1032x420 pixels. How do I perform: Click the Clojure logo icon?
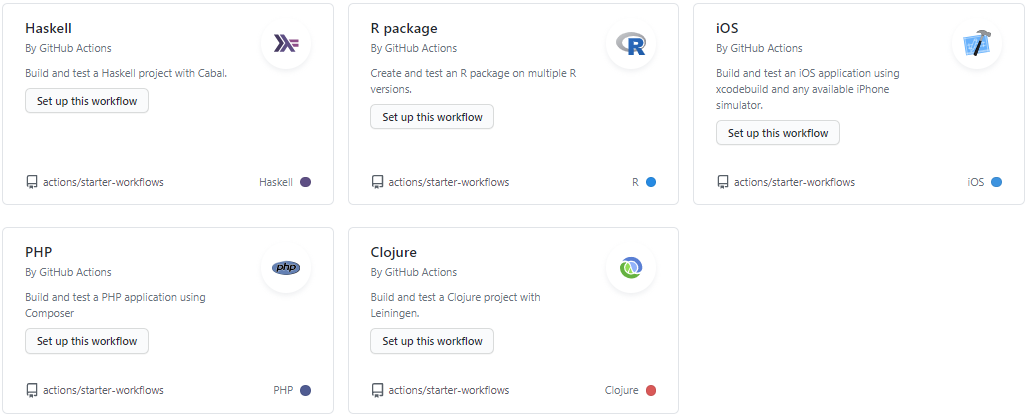pyautogui.click(x=631, y=268)
